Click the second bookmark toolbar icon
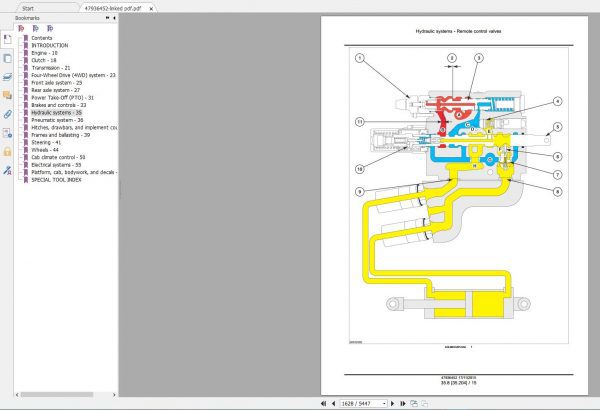The image size is (600, 410). click(x=36, y=28)
